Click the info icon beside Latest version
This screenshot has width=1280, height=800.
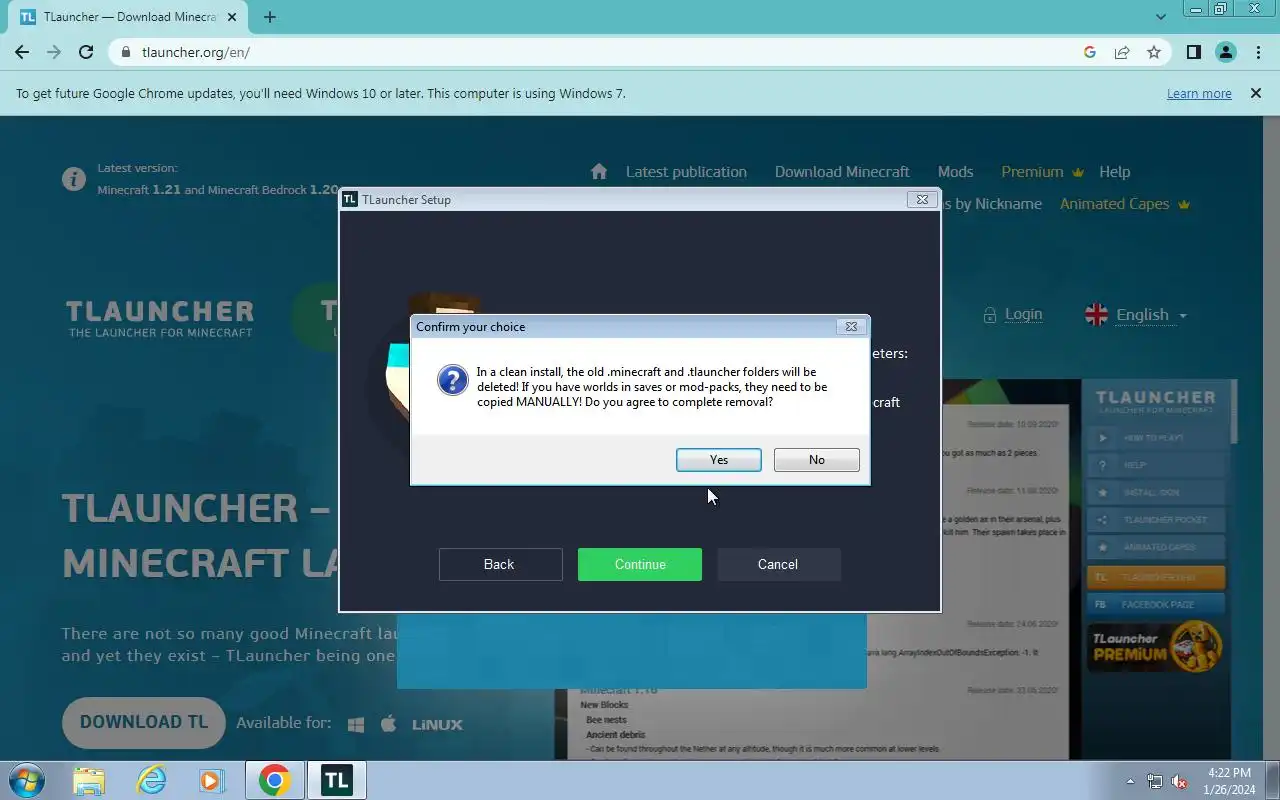[x=74, y=179]
